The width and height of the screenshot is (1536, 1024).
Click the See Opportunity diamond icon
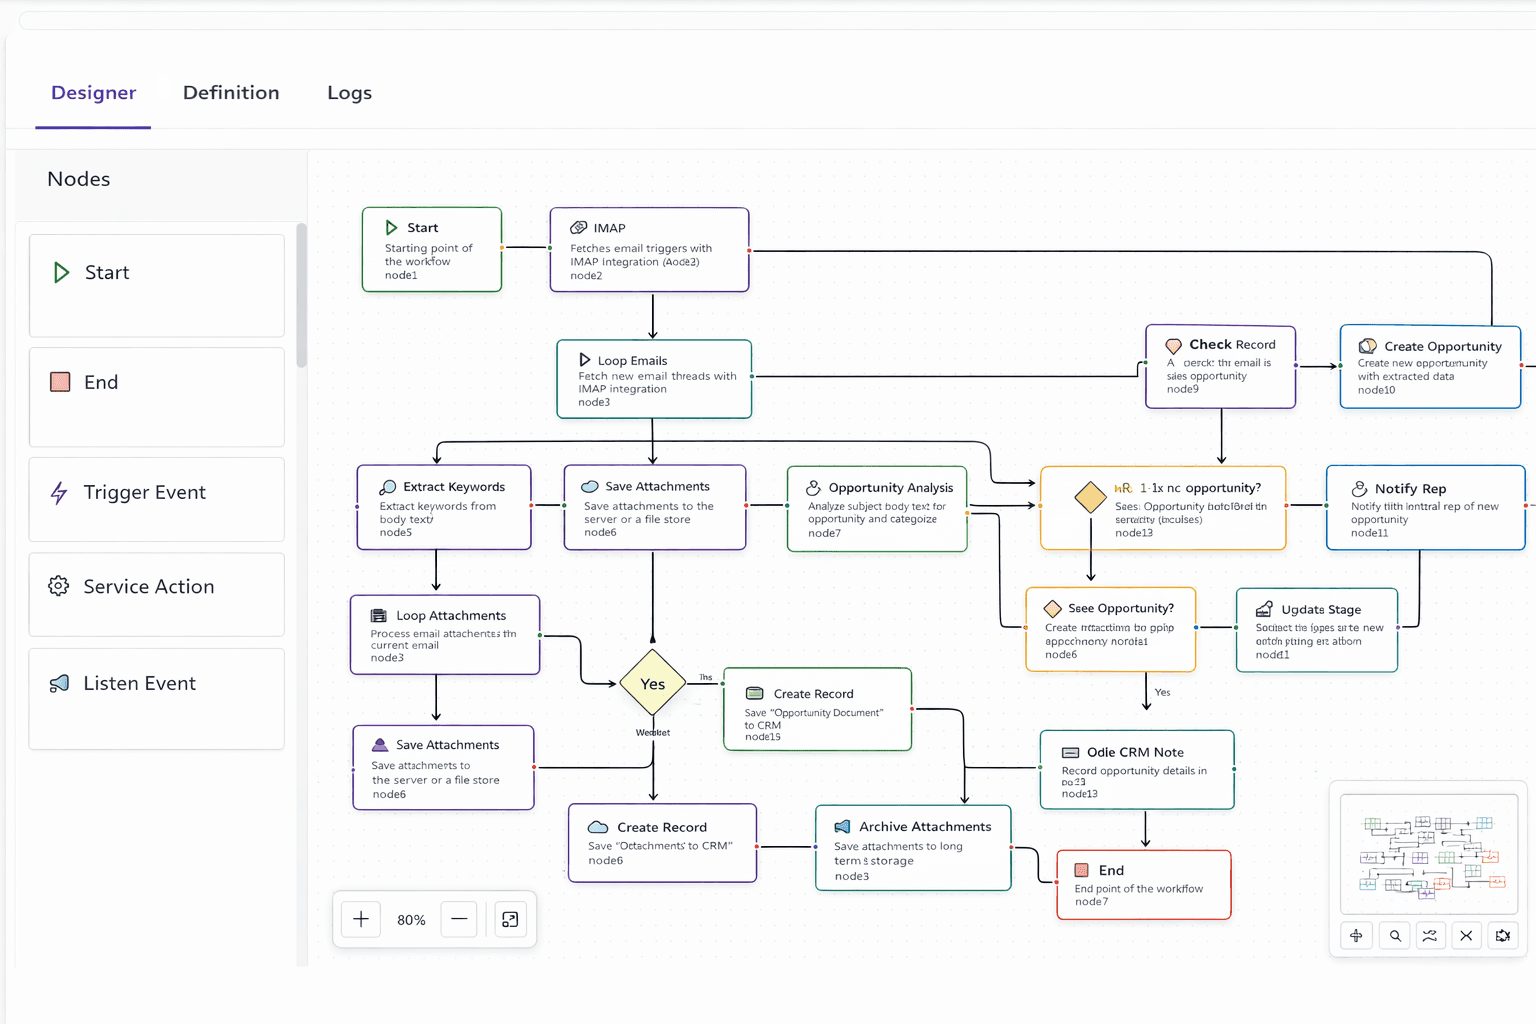click(x=1052, y=608)
